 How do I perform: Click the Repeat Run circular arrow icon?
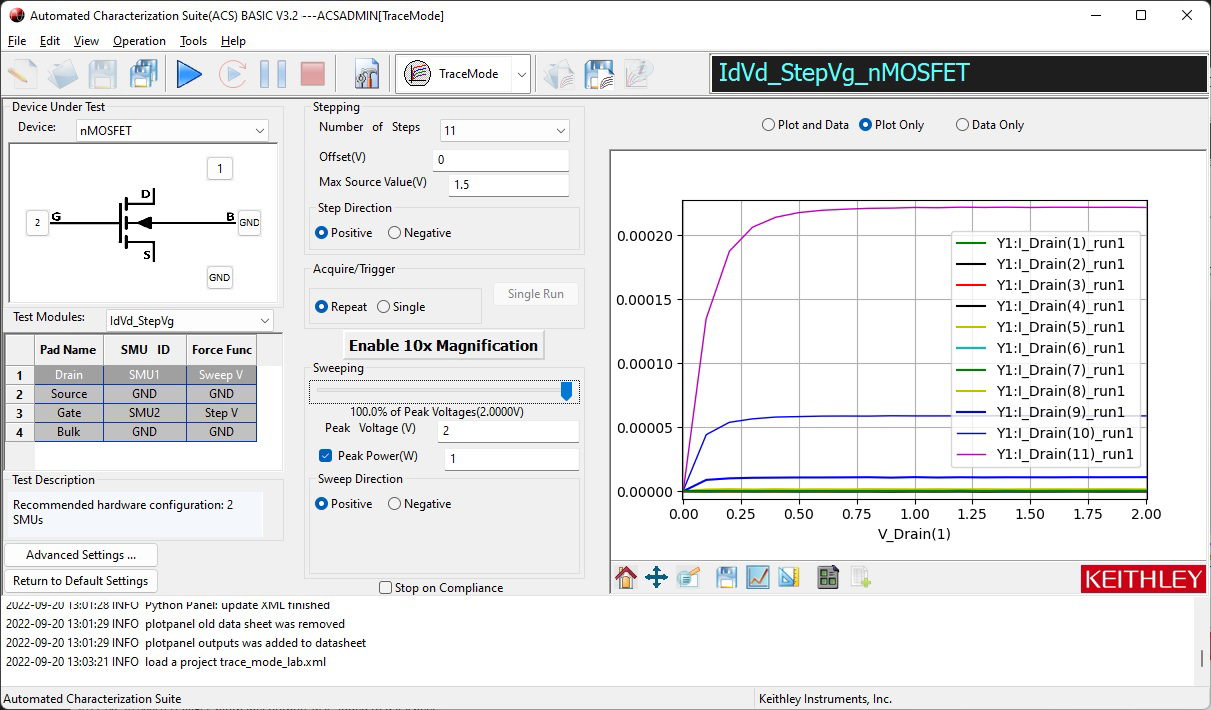click(232, 74)
